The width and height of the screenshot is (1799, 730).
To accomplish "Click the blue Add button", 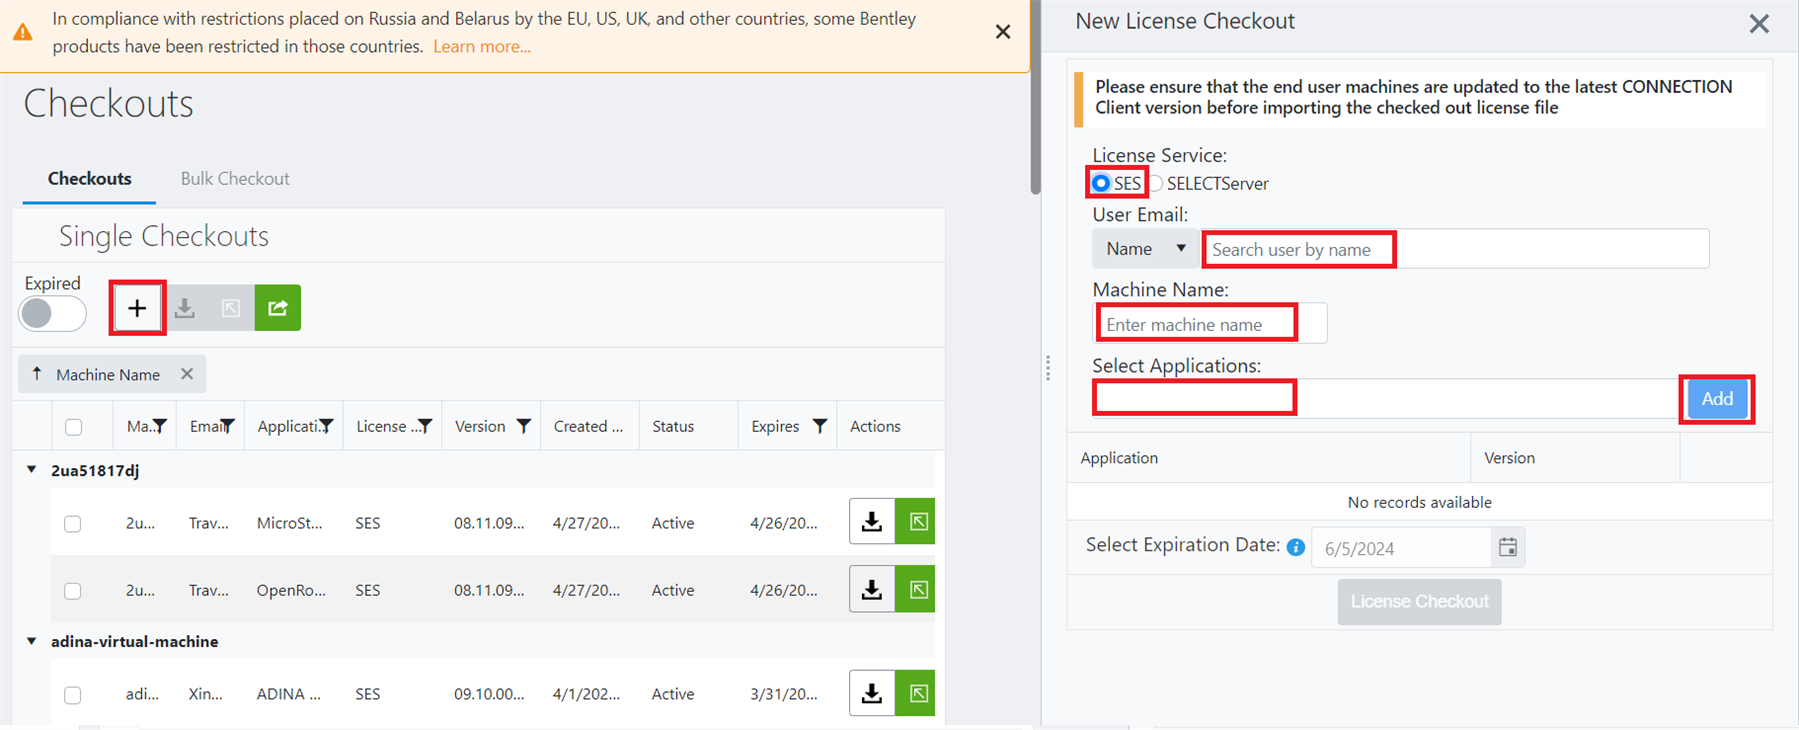I will (1717, 399).
